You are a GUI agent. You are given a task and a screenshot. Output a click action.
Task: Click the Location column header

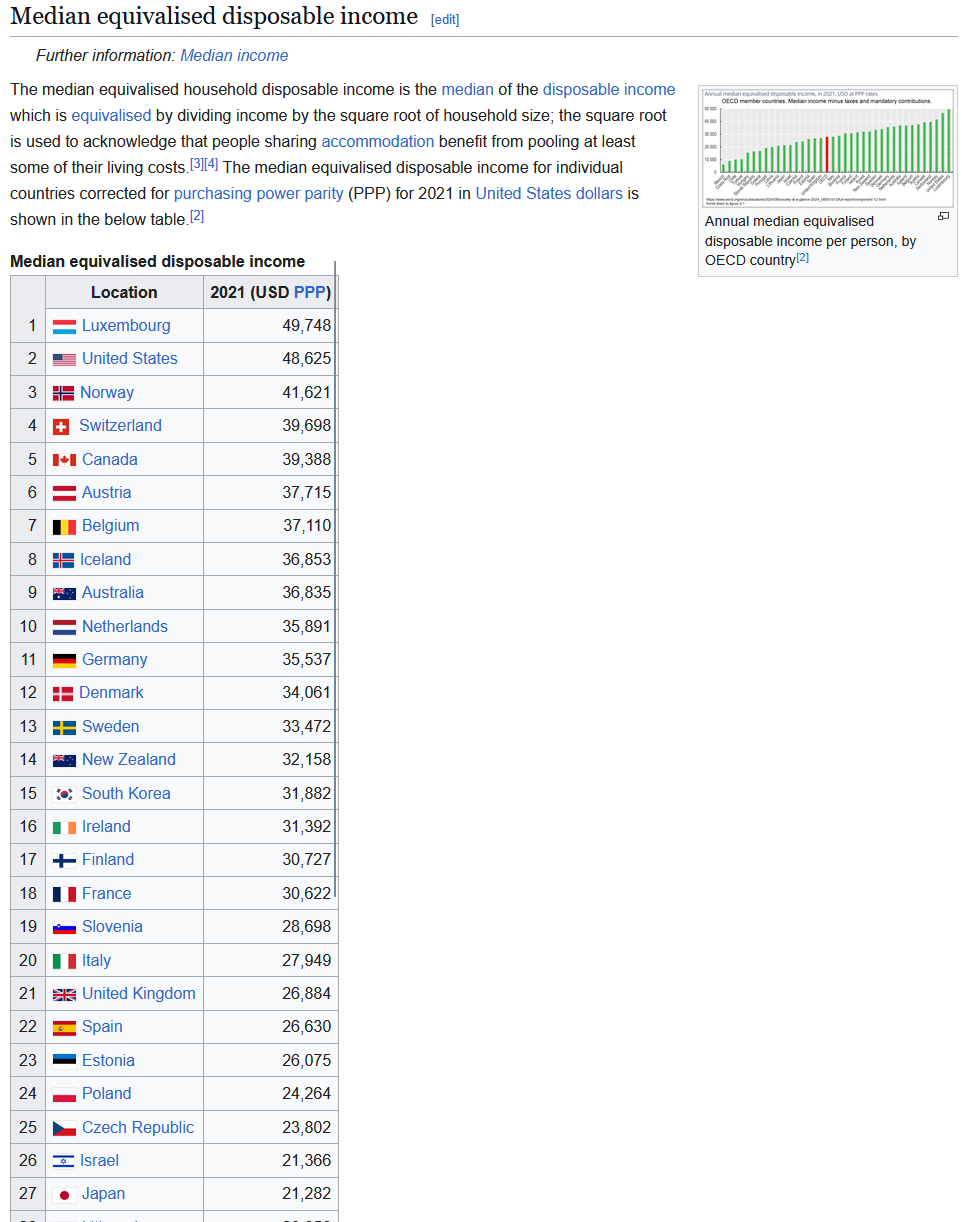(x=124, y=292)
